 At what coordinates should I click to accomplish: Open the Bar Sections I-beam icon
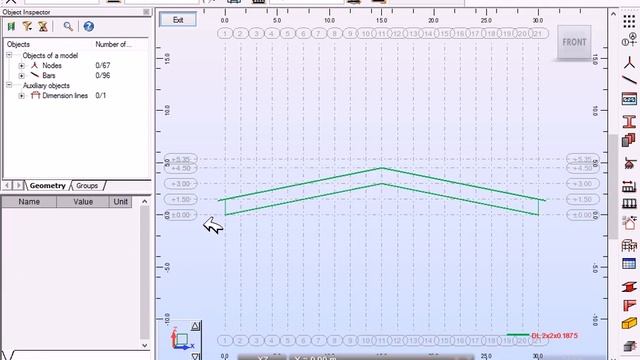[629, 121]
